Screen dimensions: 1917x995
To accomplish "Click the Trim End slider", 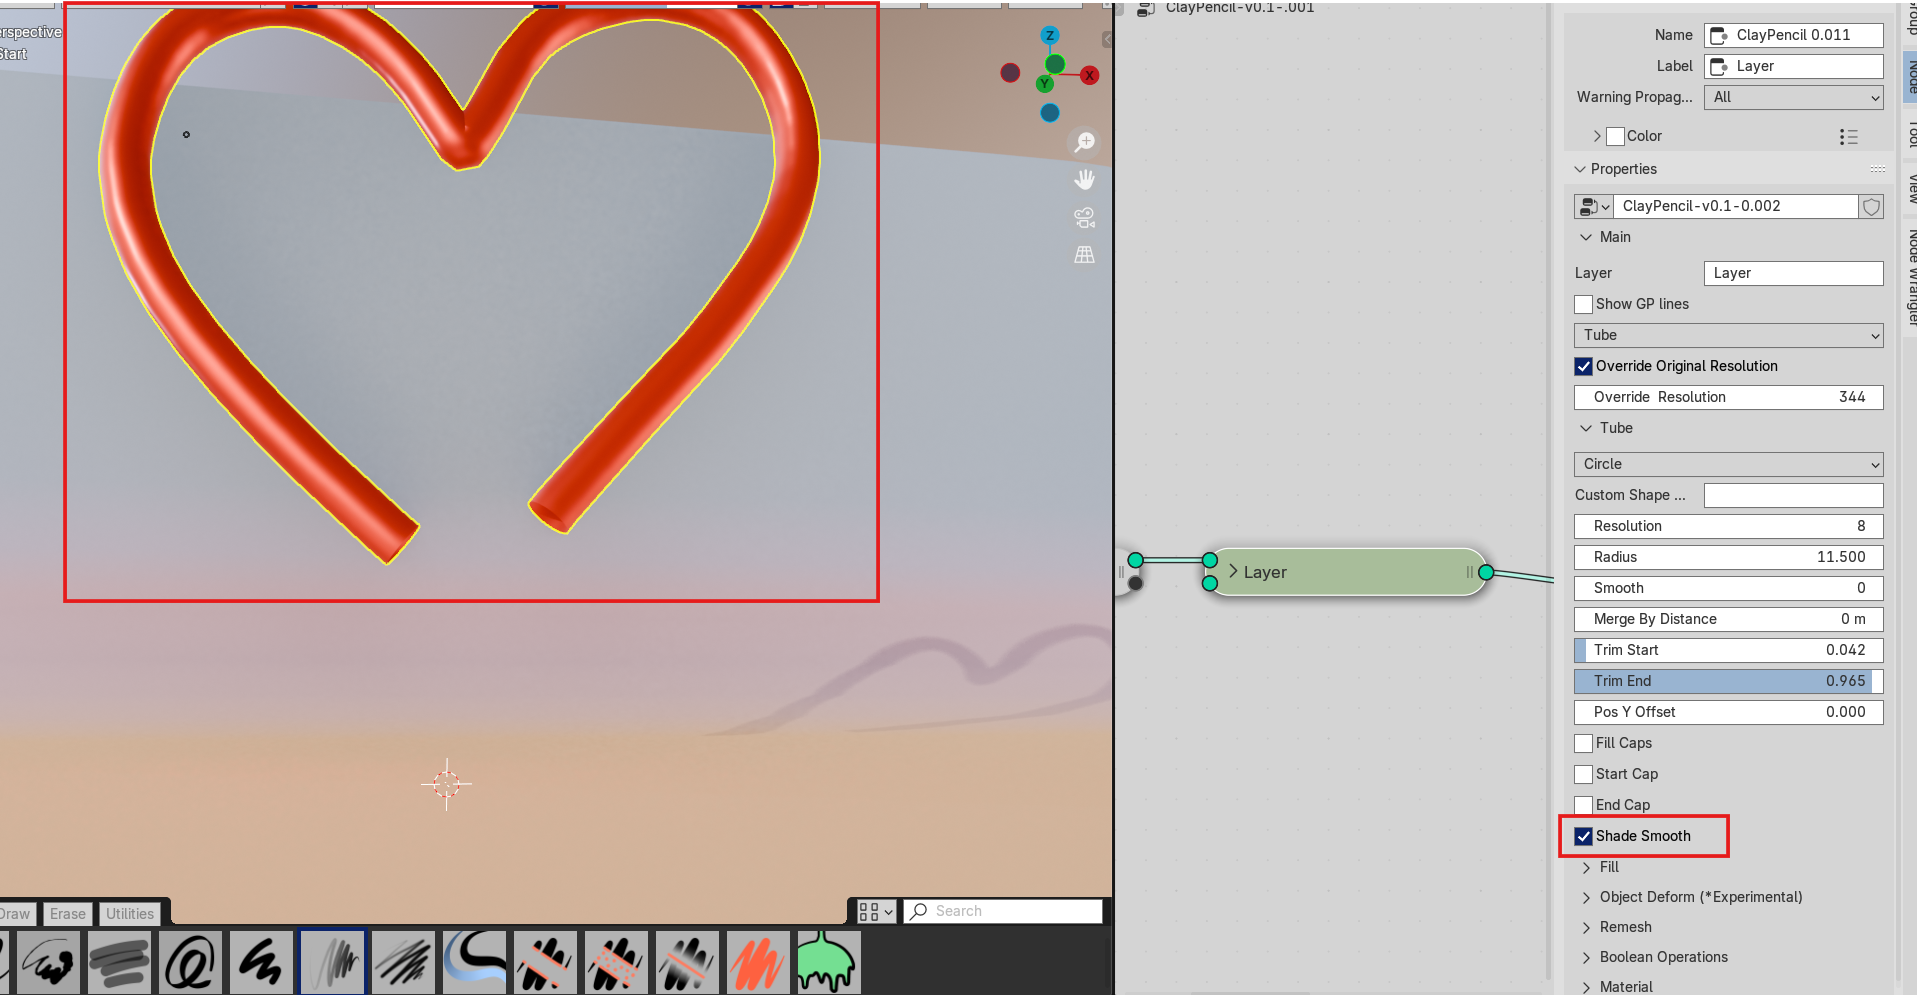I will (1728, 681).
